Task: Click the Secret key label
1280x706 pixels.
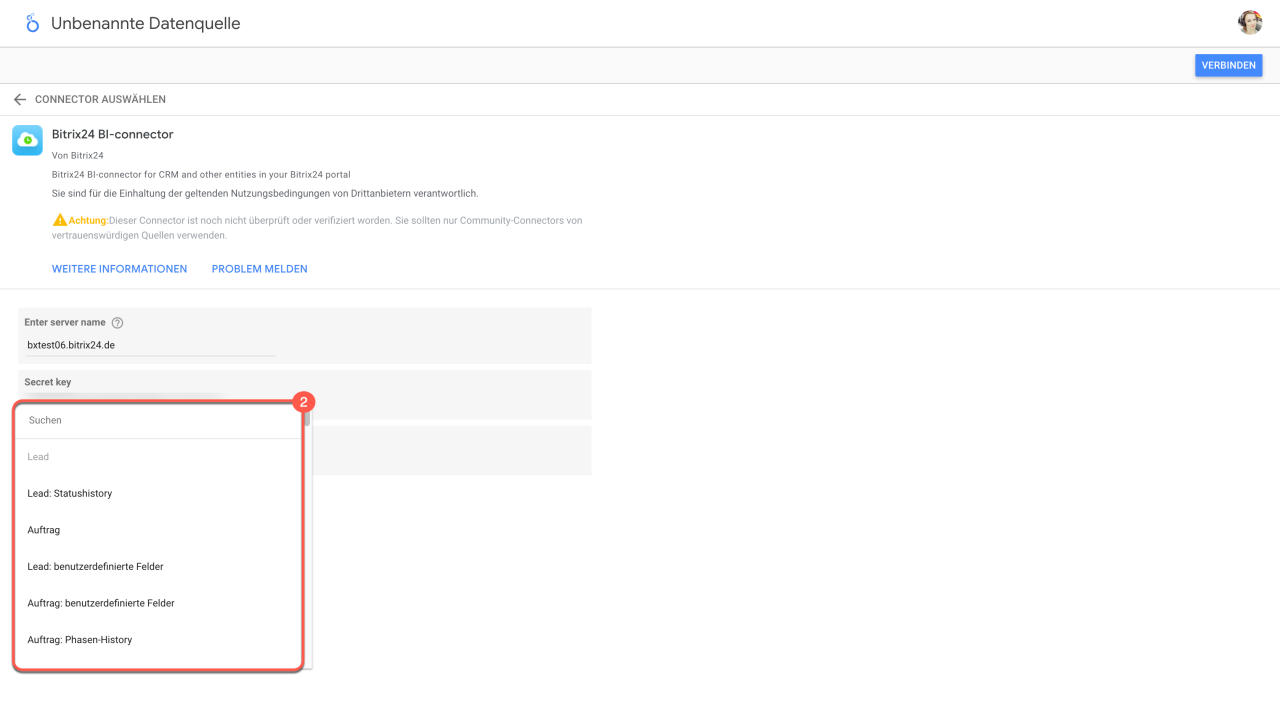Action: [x=48, y=382]
